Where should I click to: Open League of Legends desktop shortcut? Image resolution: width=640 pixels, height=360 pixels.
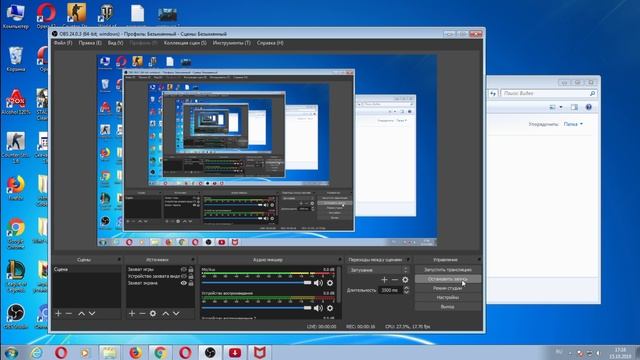[x=16, y=276]
